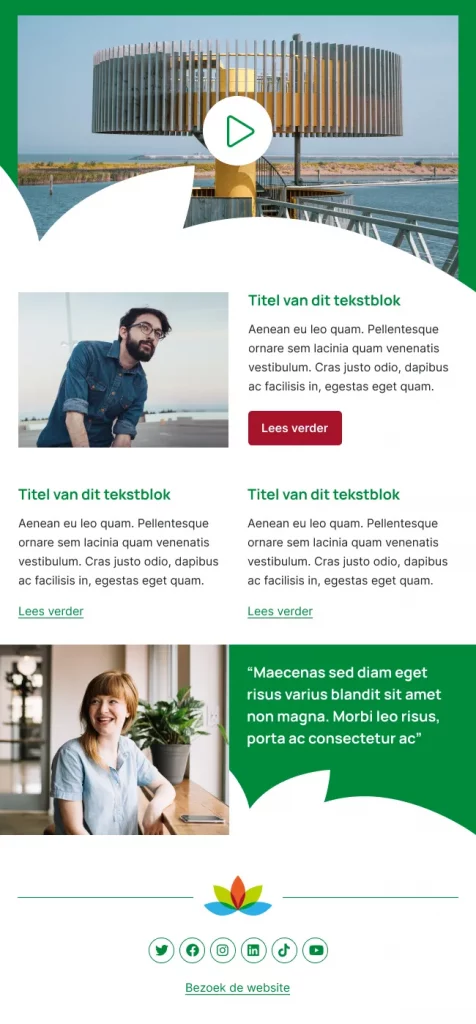476x1024 pixels.
Task: Follow the left column Lees verder link
Action: (51, 612)
